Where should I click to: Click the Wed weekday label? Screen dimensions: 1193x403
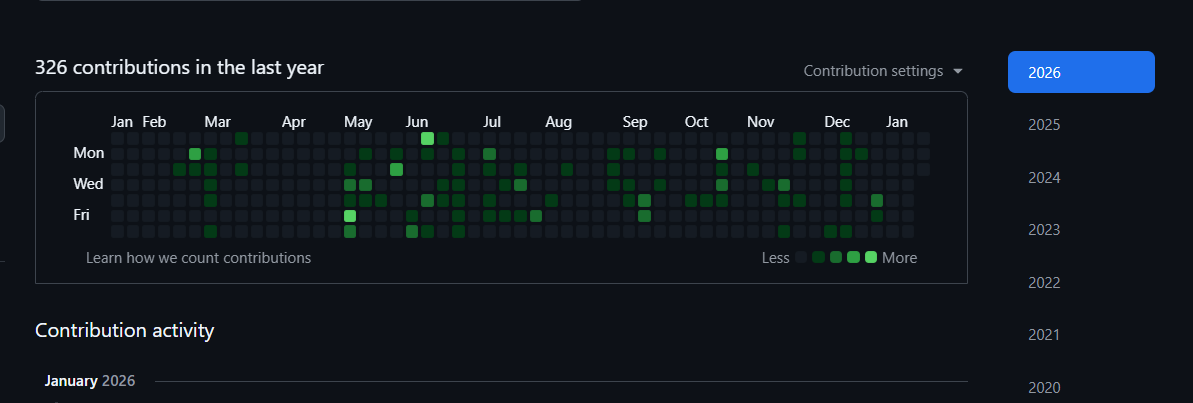tap(88, 184)
